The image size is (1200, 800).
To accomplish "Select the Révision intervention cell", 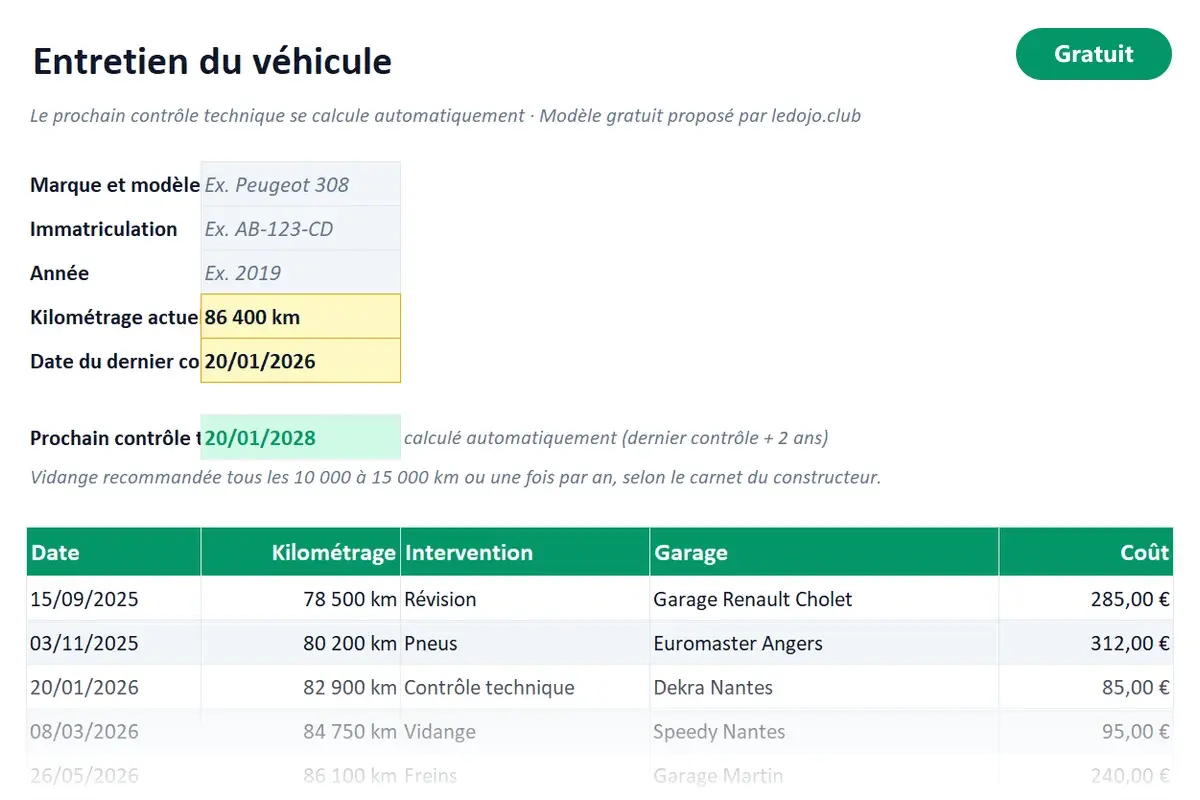I will coord(525,599).
